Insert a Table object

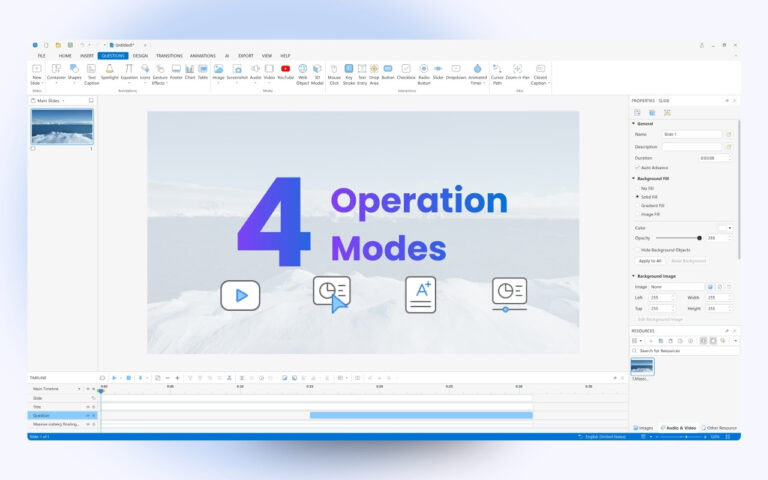203,72
